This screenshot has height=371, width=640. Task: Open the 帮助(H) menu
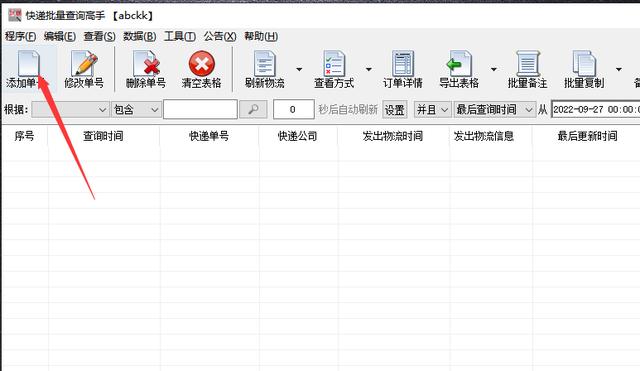(261, 36)
